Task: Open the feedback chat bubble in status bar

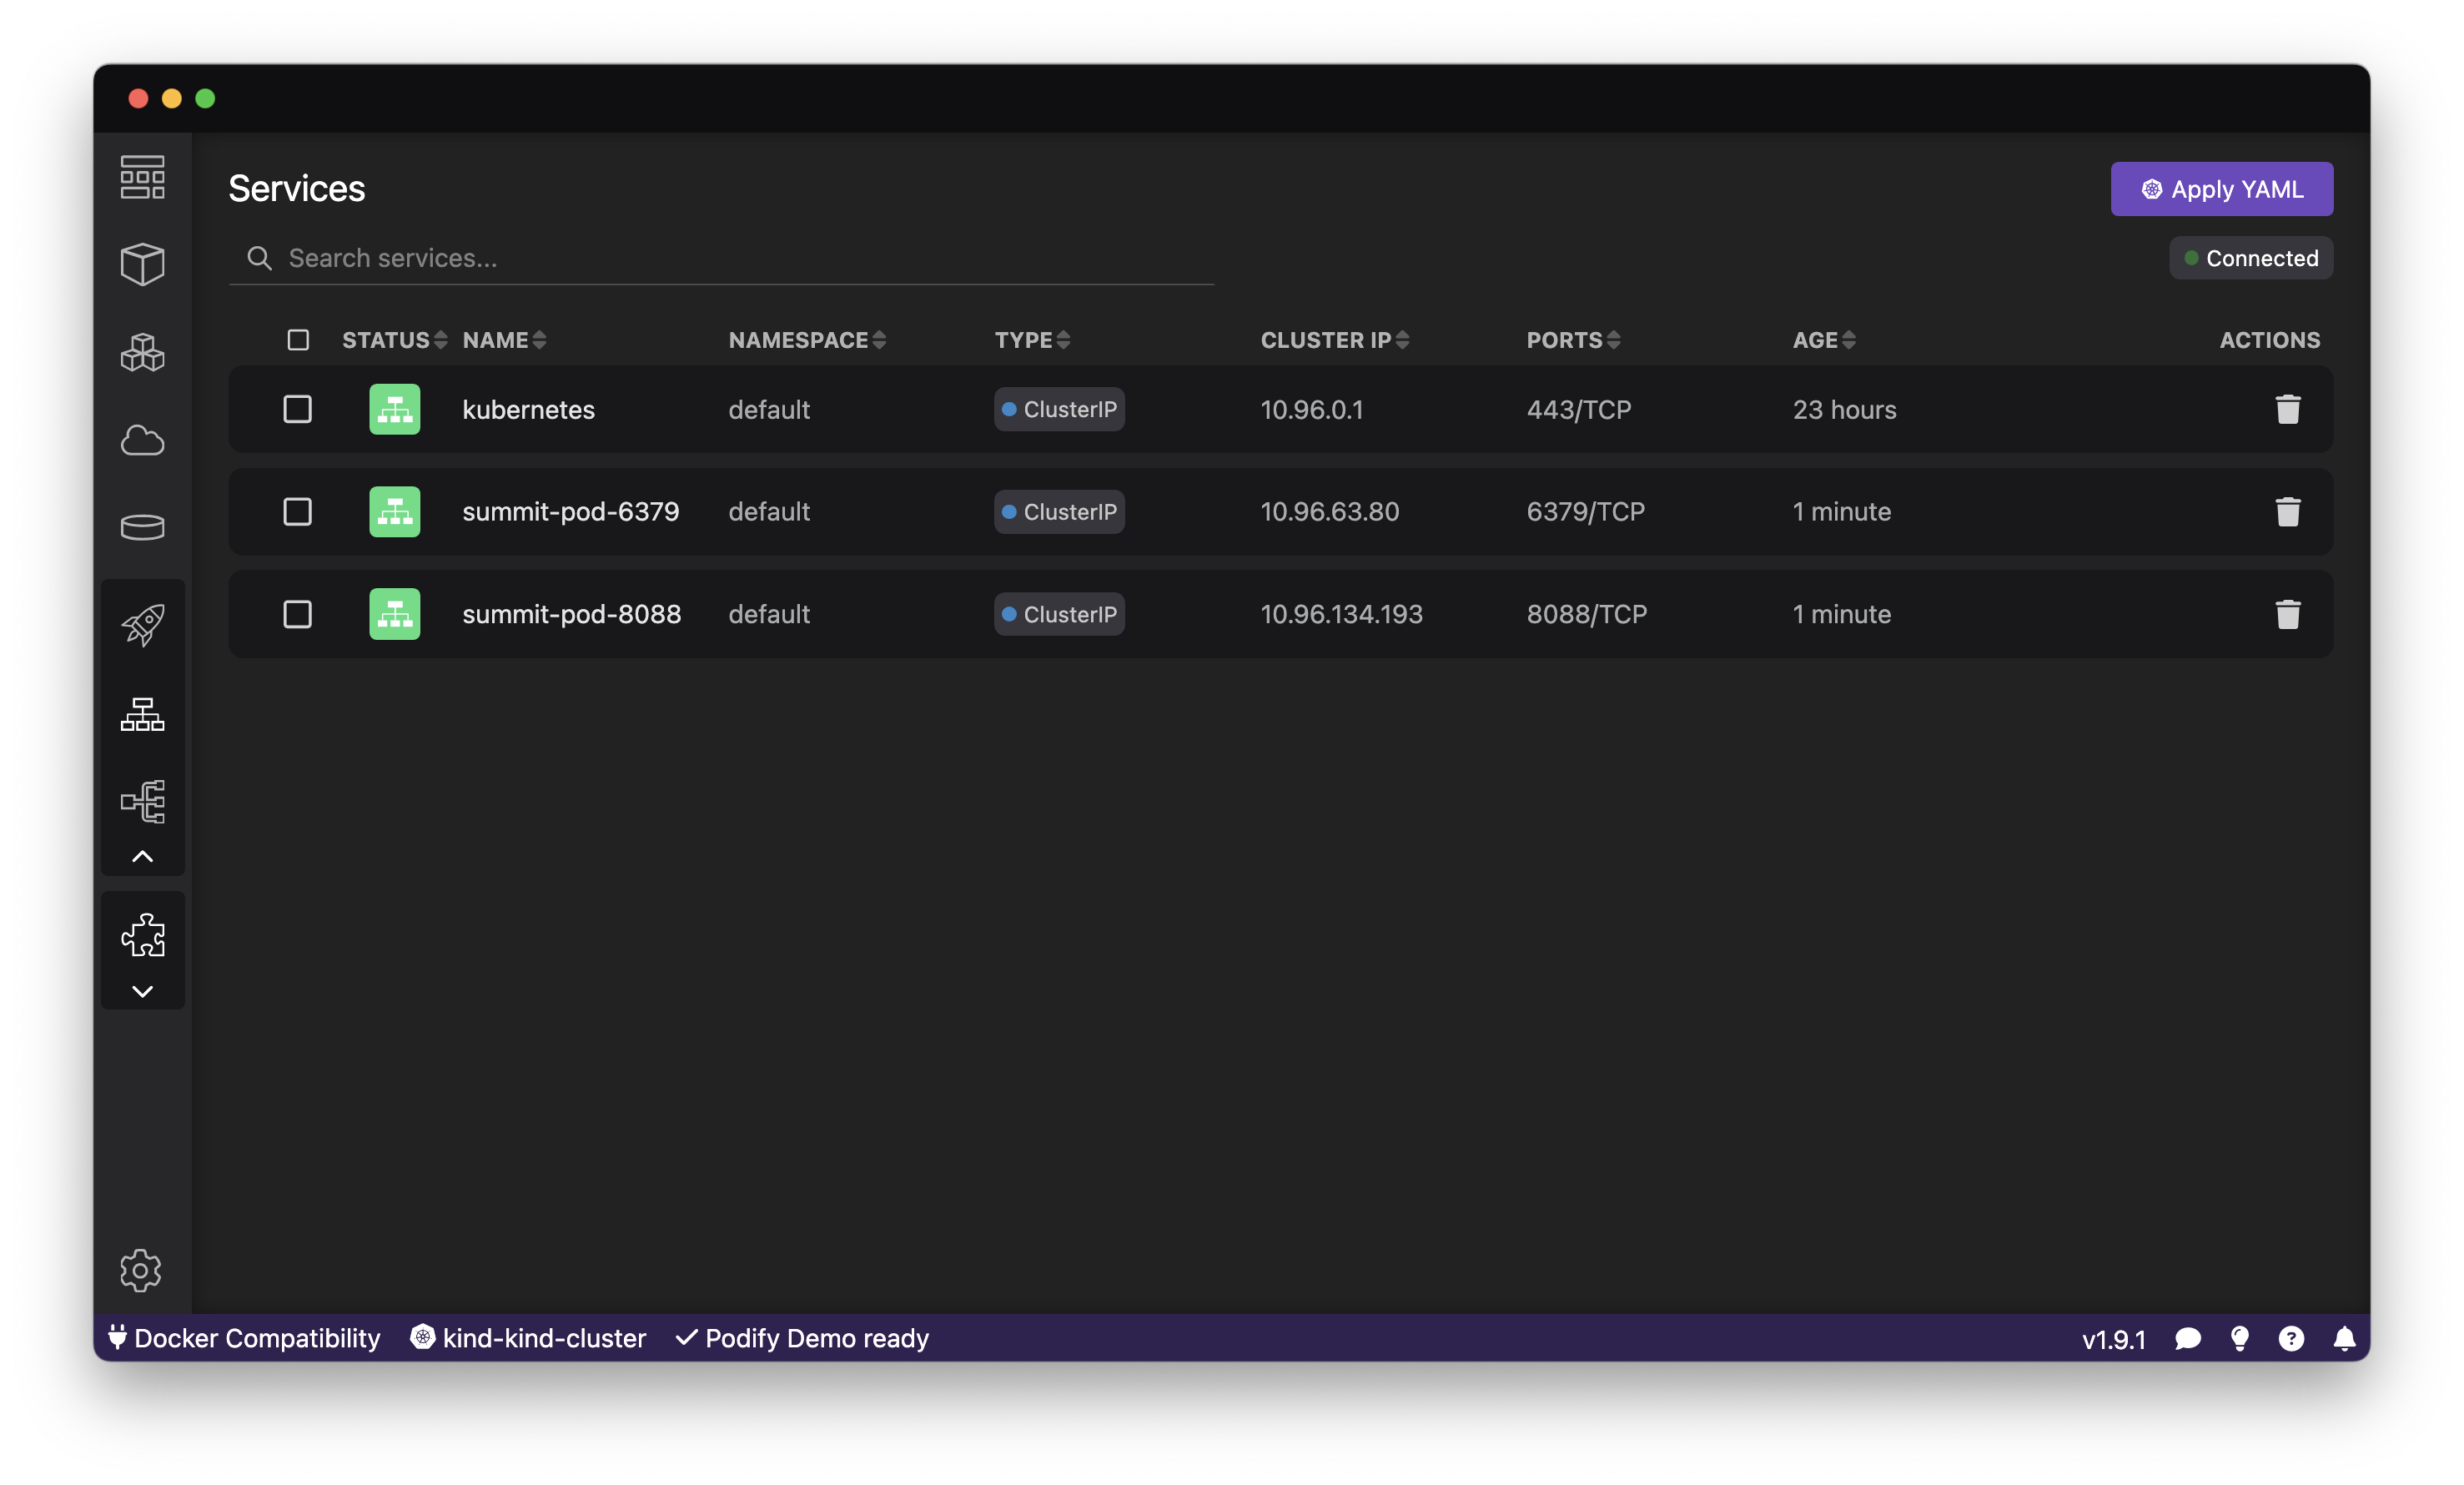Action: [x=2187, y=1338]
